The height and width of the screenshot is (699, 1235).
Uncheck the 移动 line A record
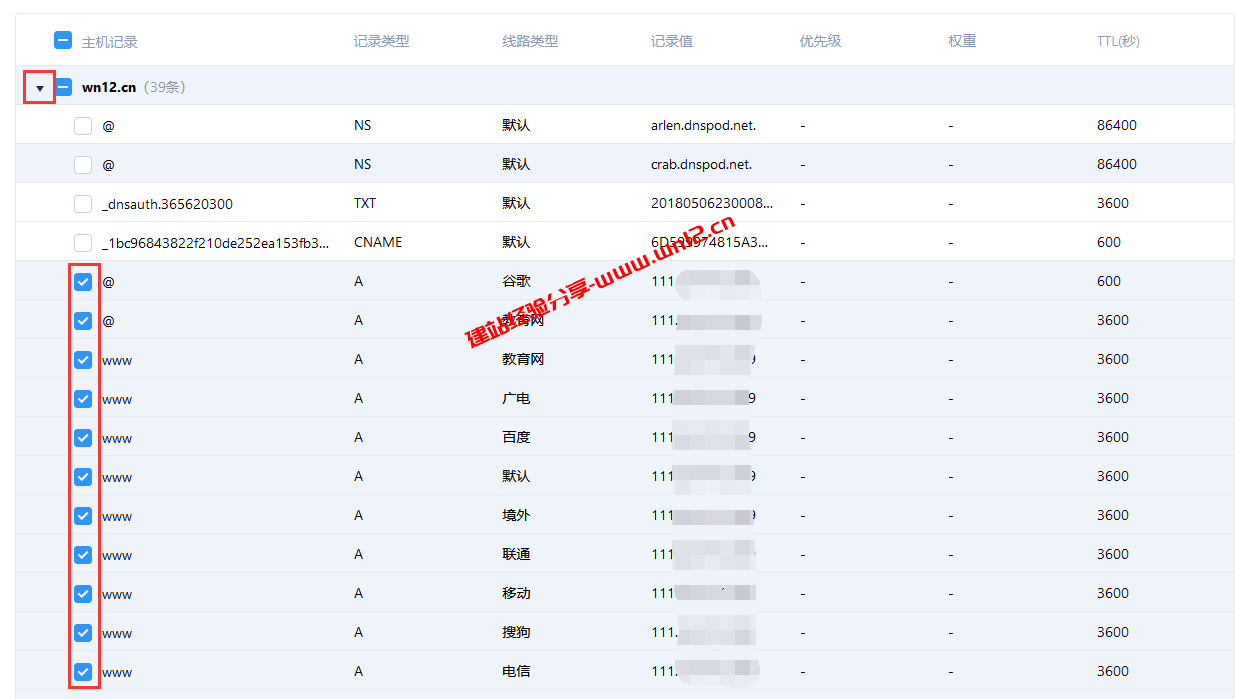click(x=83, y=593)
